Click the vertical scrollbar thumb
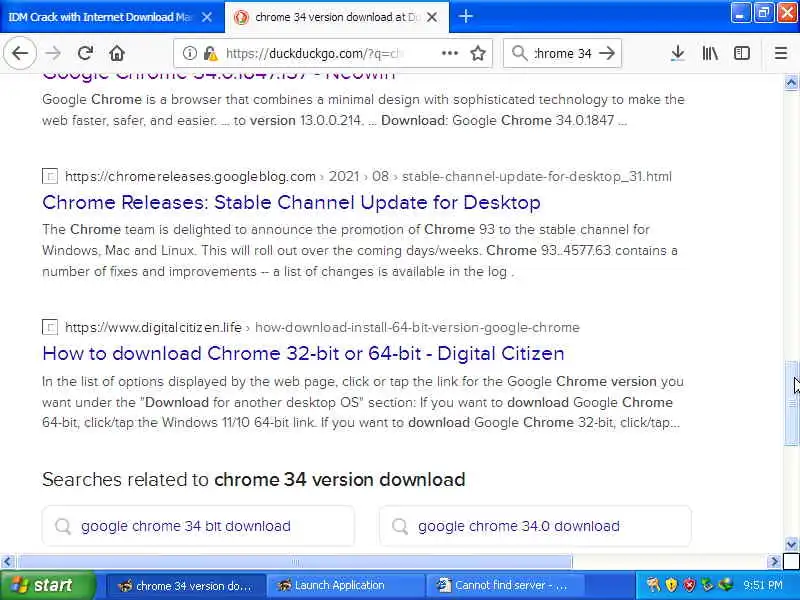The height and width of the screenshot is (600, 800). 791,403
